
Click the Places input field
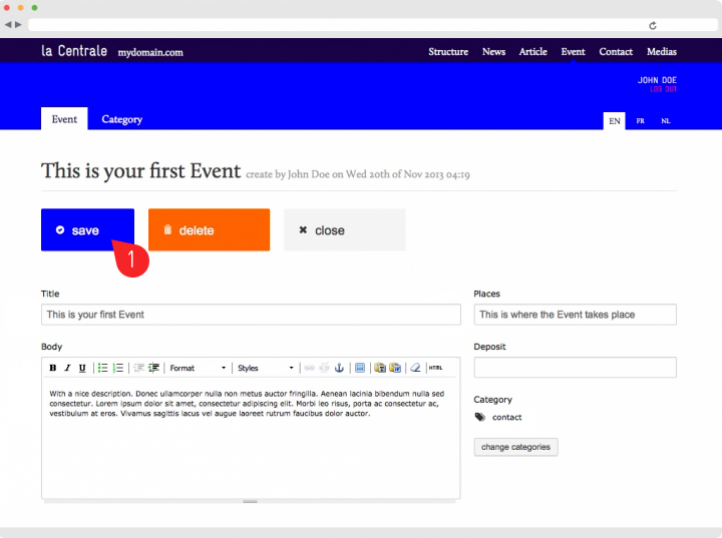pyautogui.click(x=575, y=315)
